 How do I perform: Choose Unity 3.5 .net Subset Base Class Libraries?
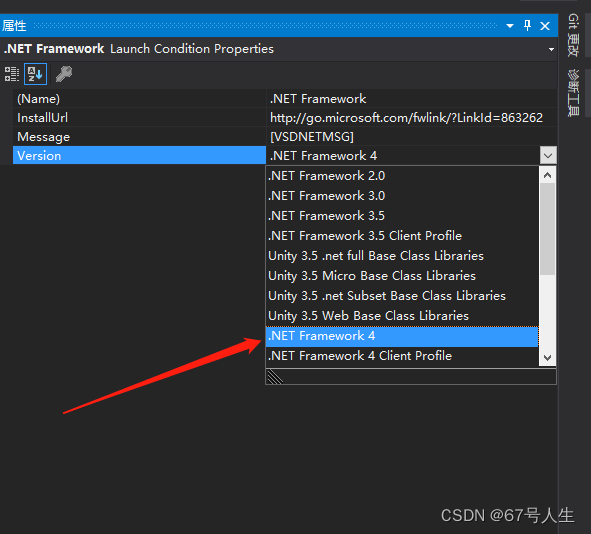pos(403,296)
